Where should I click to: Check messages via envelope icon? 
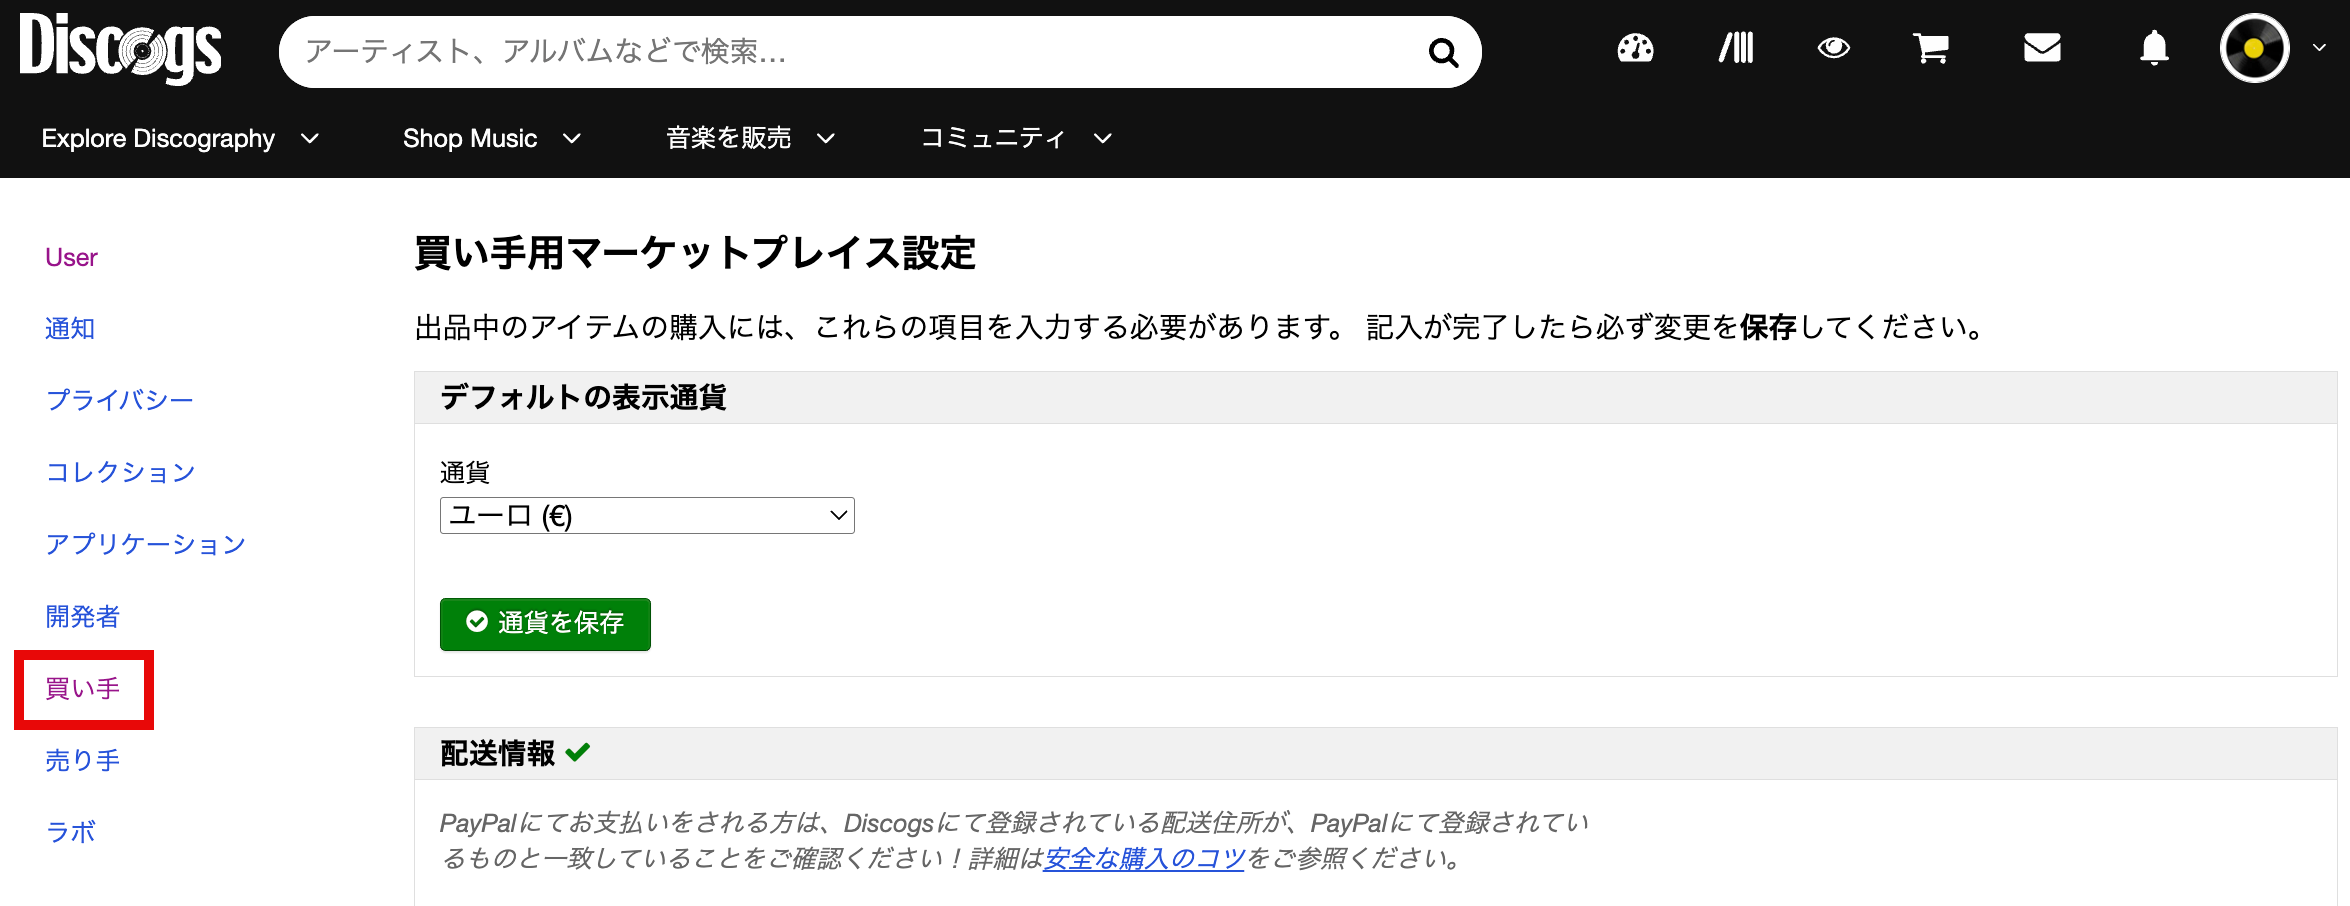[2041, 48]
